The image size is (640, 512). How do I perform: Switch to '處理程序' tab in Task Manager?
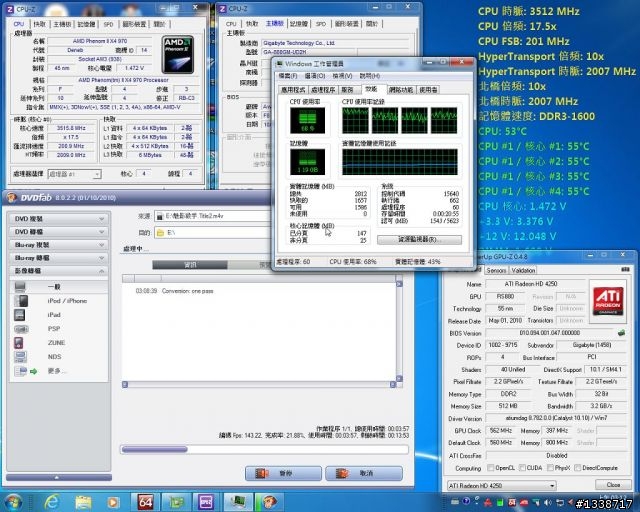tap(323, 90)
